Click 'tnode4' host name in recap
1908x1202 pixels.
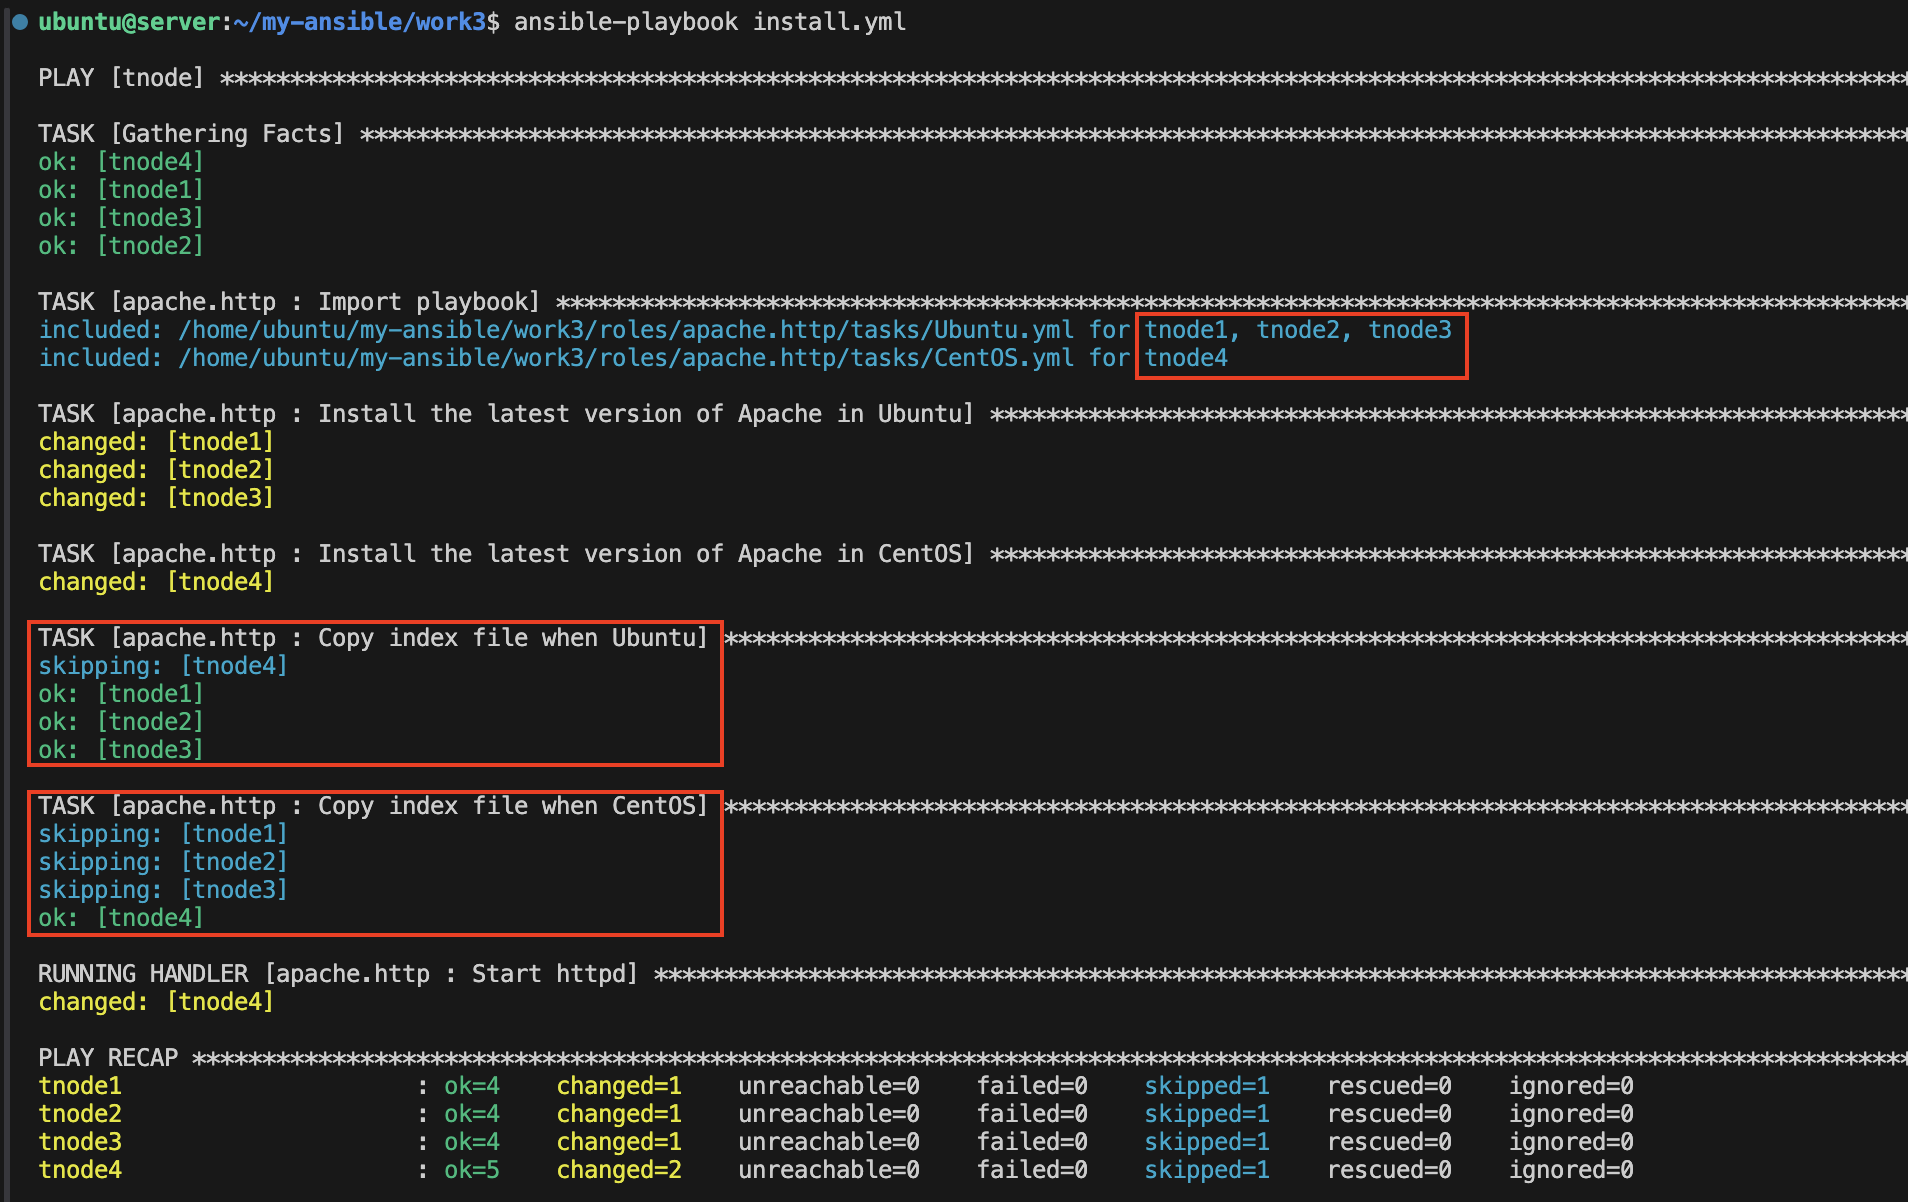pyautogui.click(x=80, y=1170)
